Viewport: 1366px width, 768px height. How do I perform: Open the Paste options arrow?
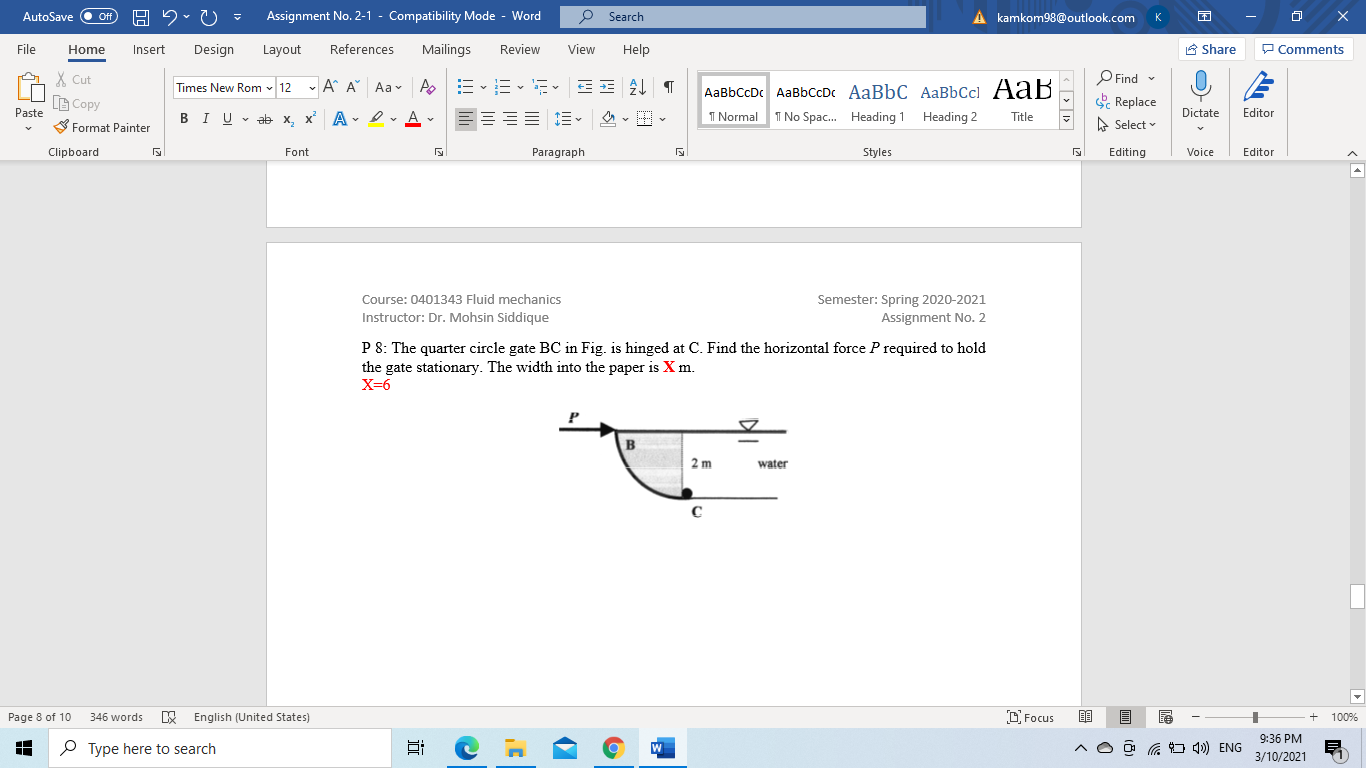(x=29, y=128)
